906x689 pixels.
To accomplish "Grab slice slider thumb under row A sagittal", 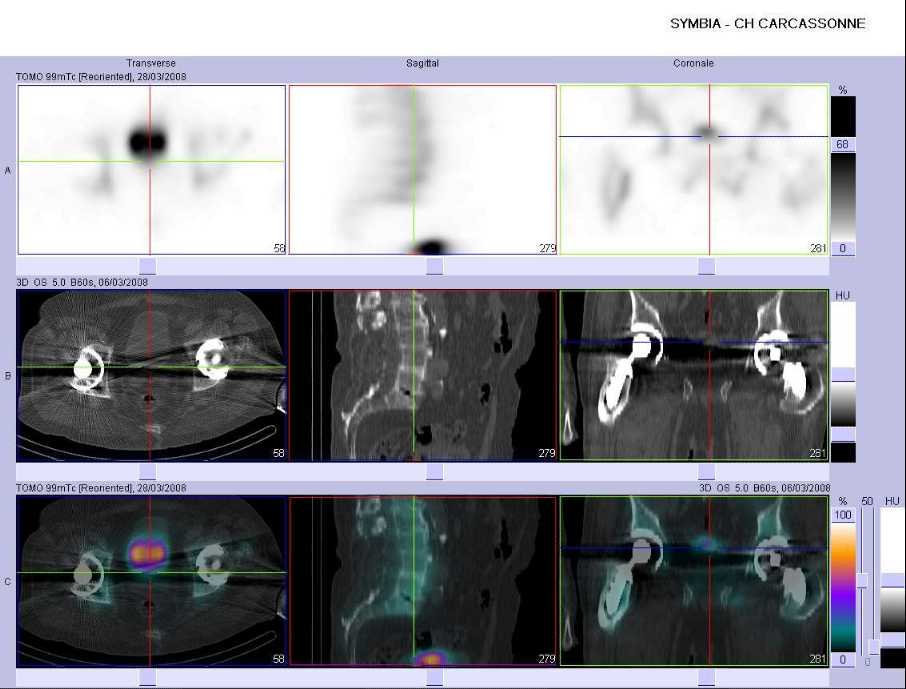I will click(x=435, y=266).
